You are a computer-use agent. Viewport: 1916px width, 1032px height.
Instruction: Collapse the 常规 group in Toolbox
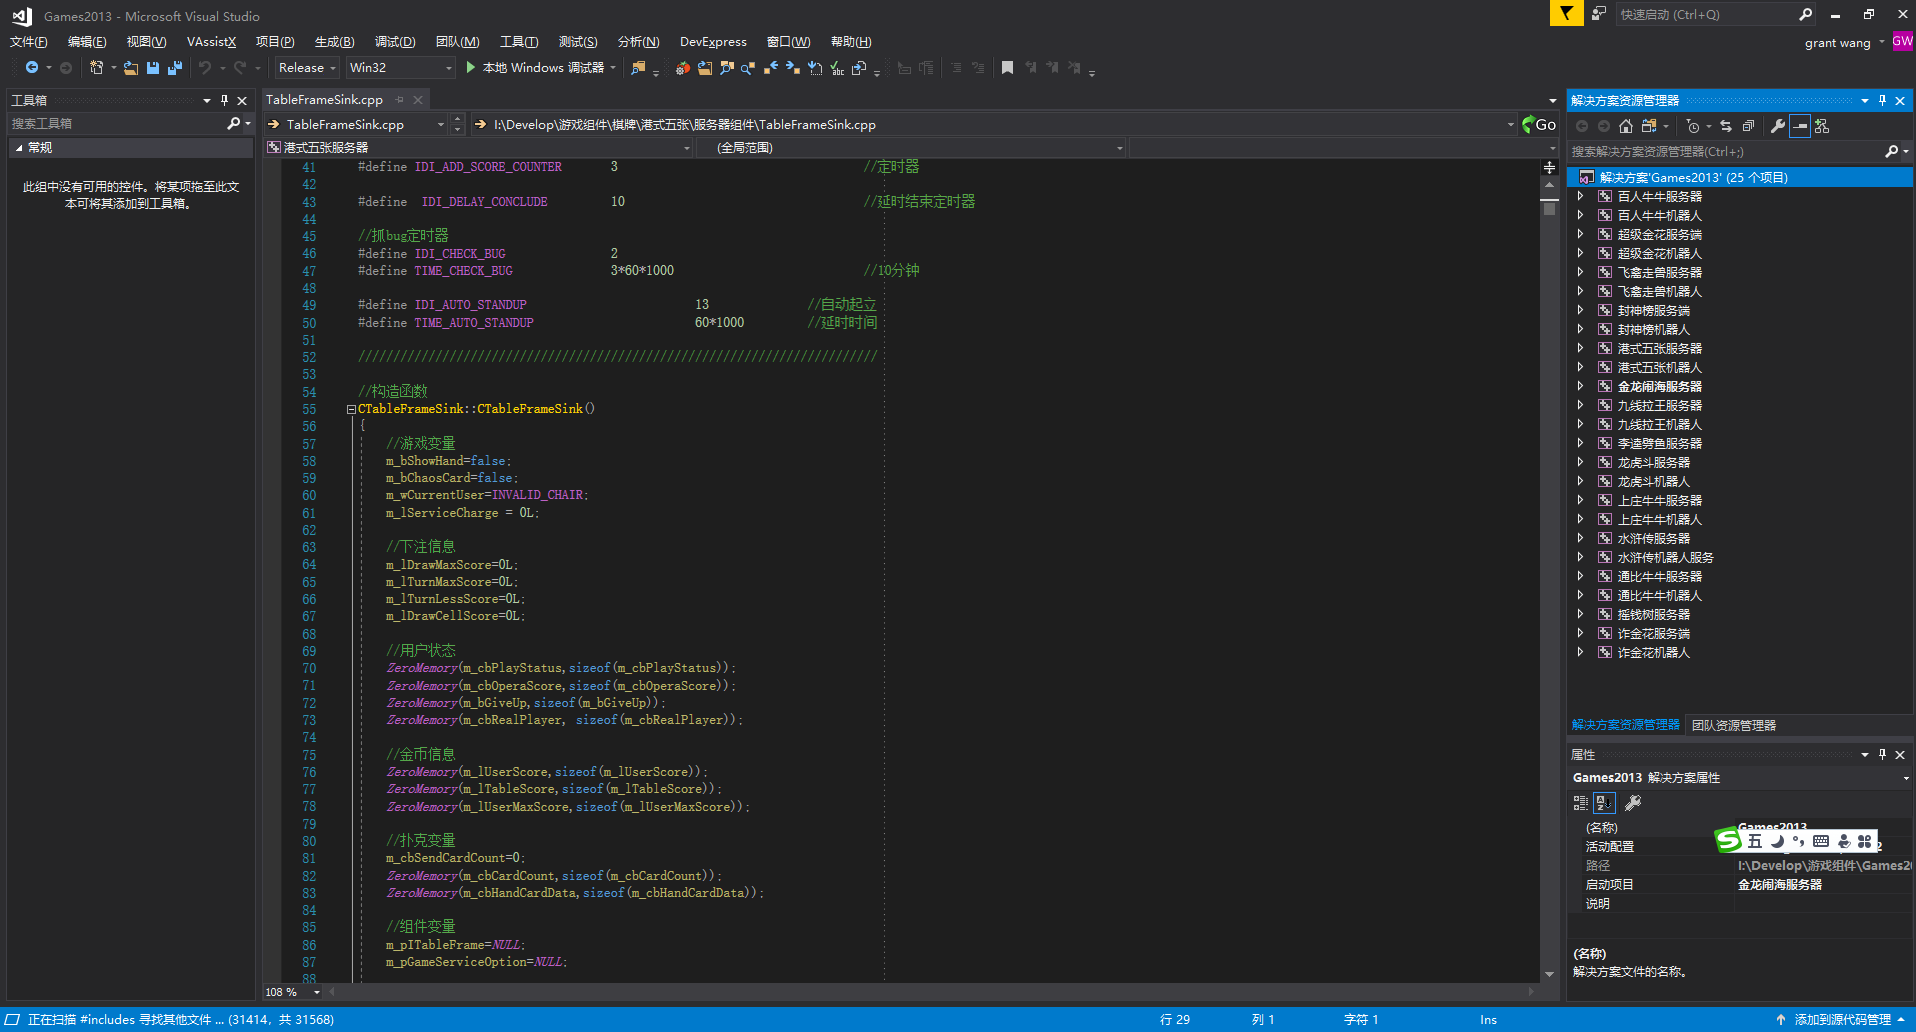[18, 147]
